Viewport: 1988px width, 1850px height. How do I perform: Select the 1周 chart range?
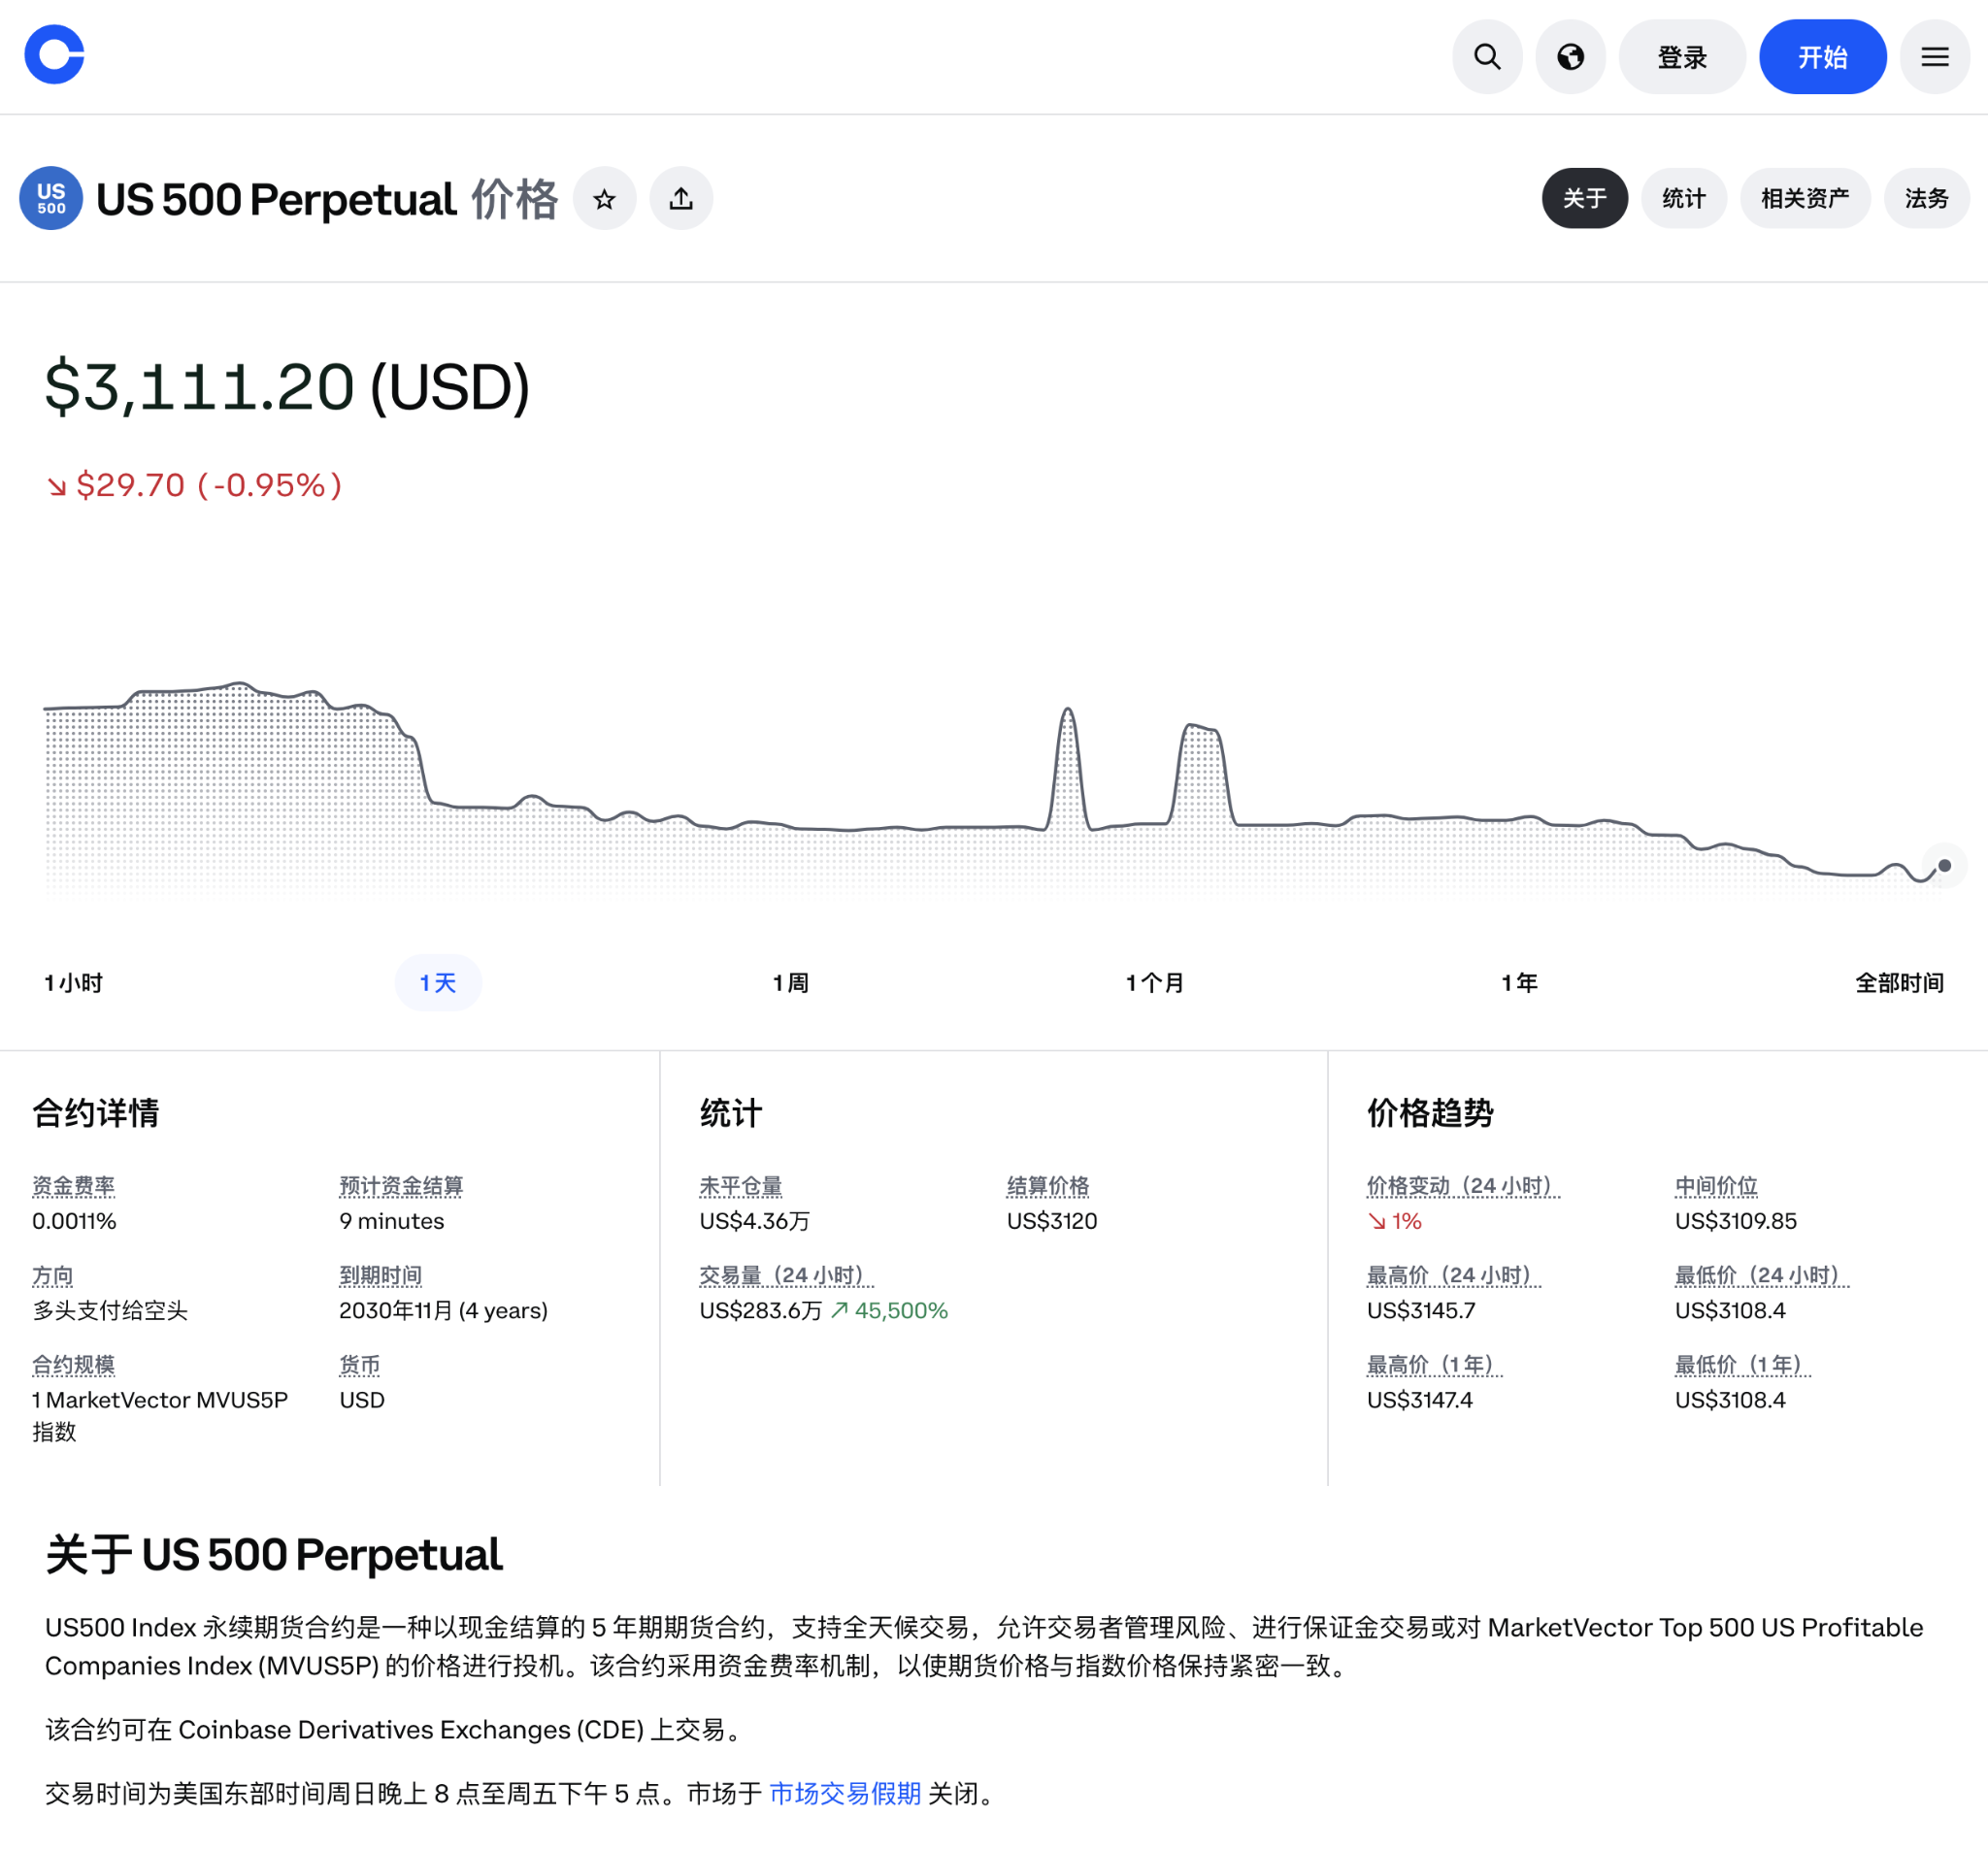790,983
